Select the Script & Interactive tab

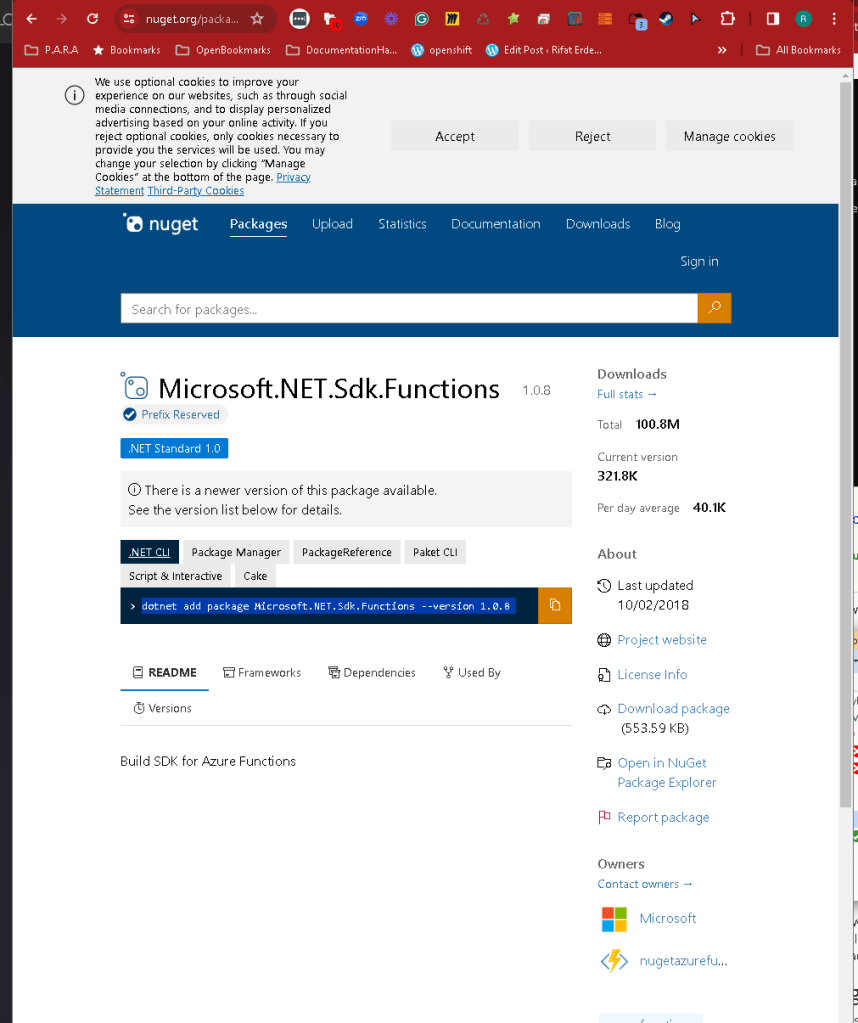[x=176, y=576]
